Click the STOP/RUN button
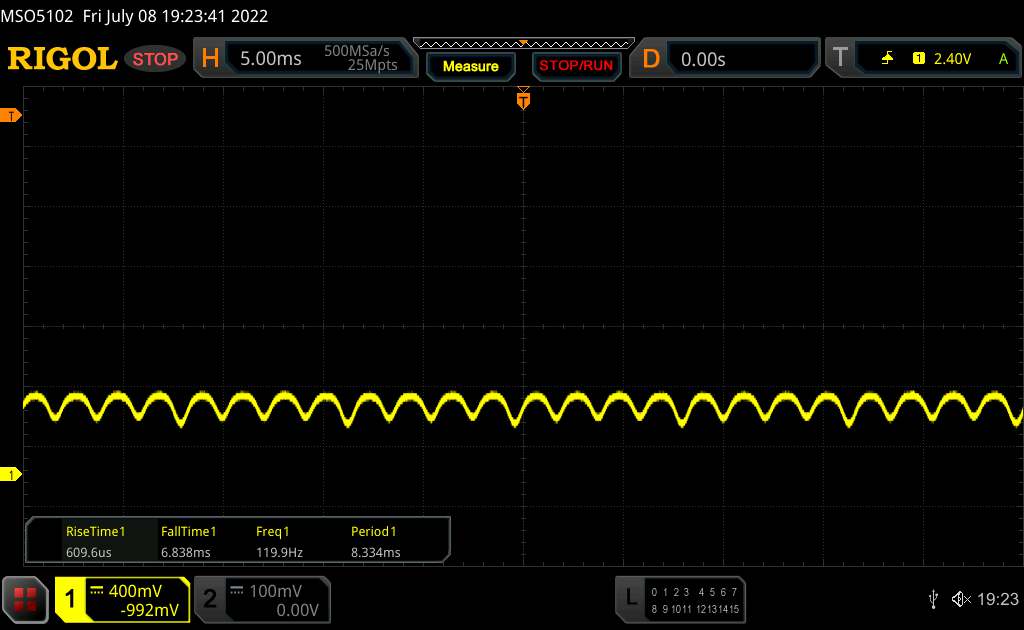The image size is (1024, 630). (x=576, y=66)
